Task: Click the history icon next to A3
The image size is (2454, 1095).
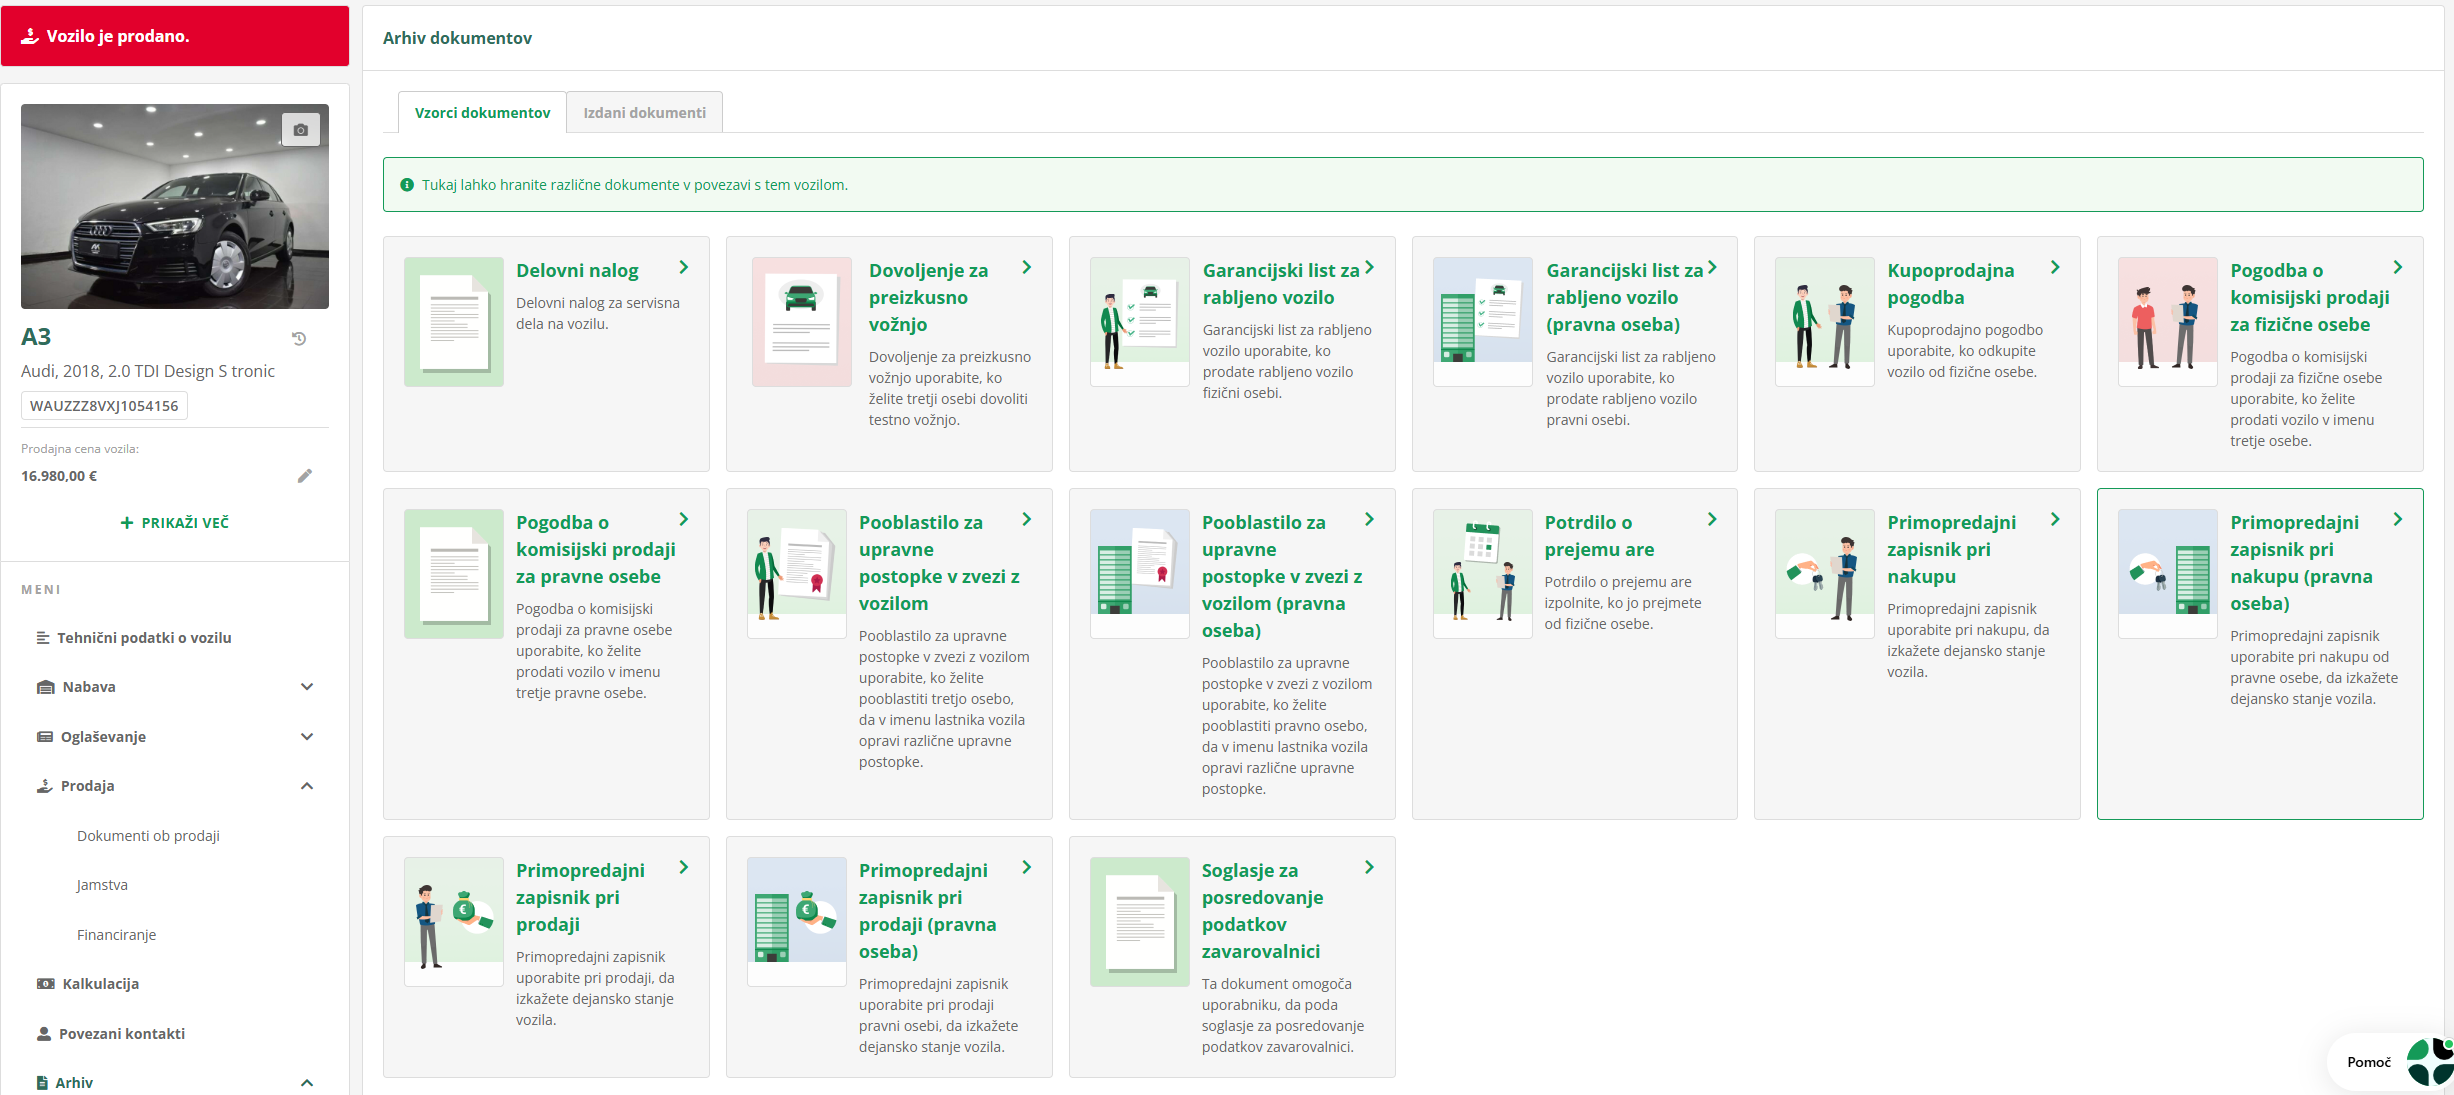Action: (299, 339)
